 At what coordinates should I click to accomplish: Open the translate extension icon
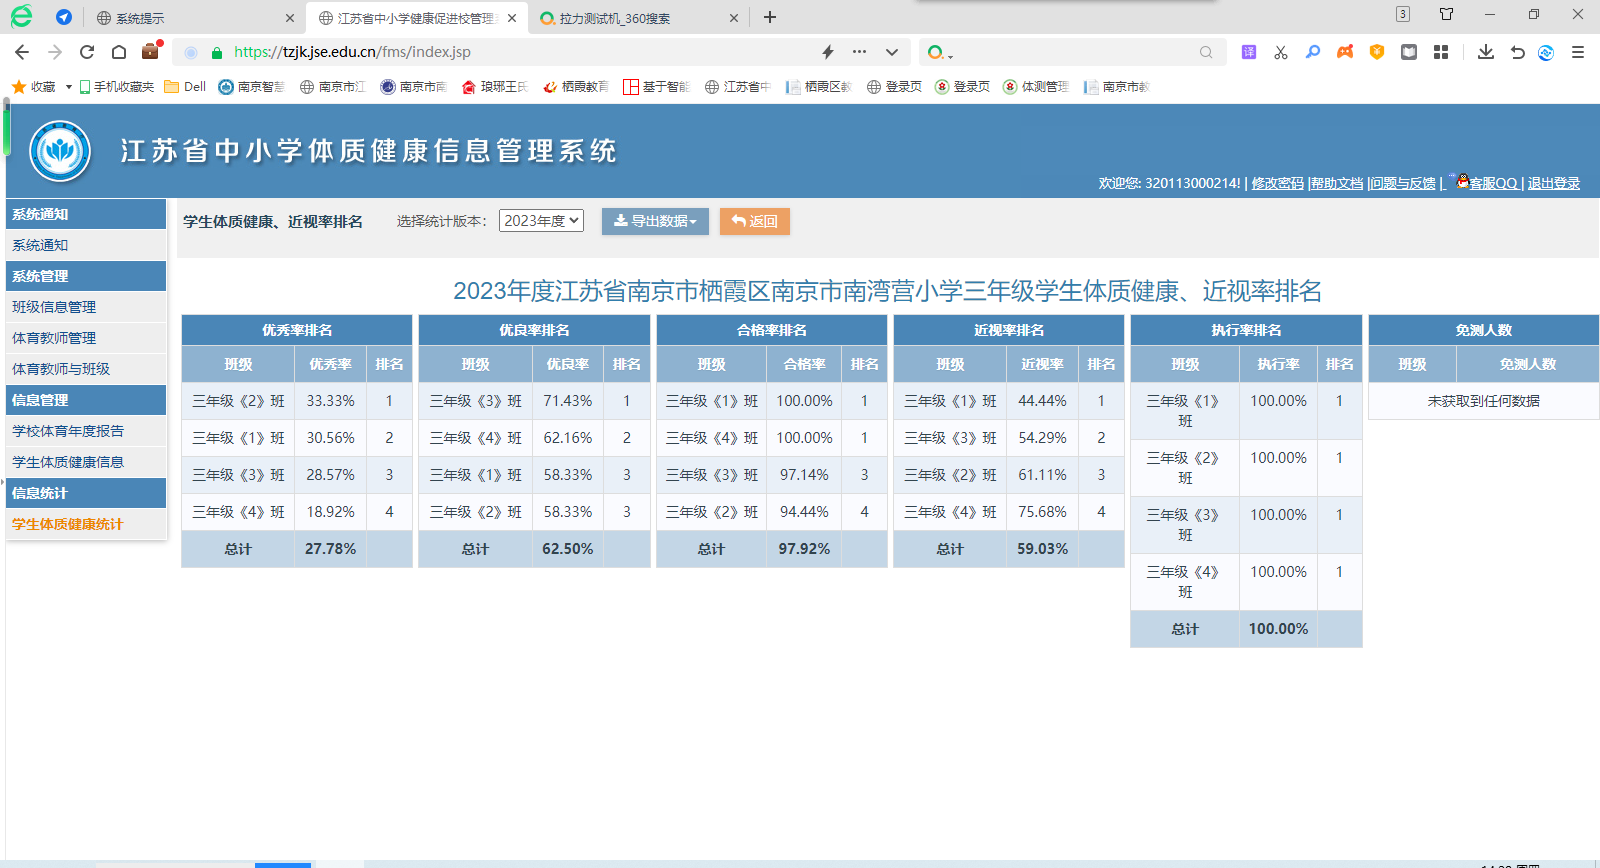coord(1249,52)
